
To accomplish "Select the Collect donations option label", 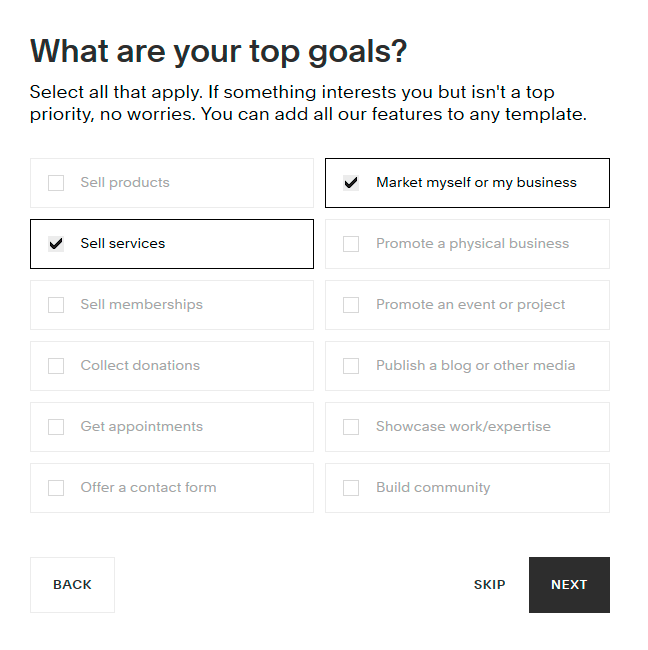I will pyautogui.click(x=140, y=365).
